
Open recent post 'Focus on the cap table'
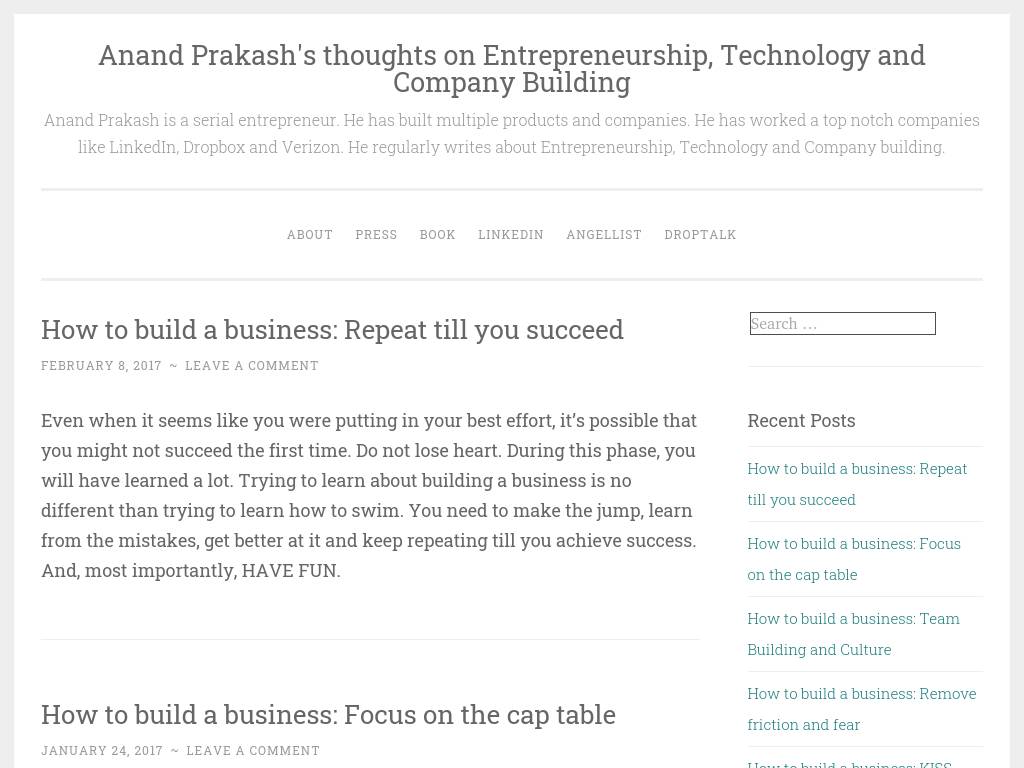click(x=854, y=559)
